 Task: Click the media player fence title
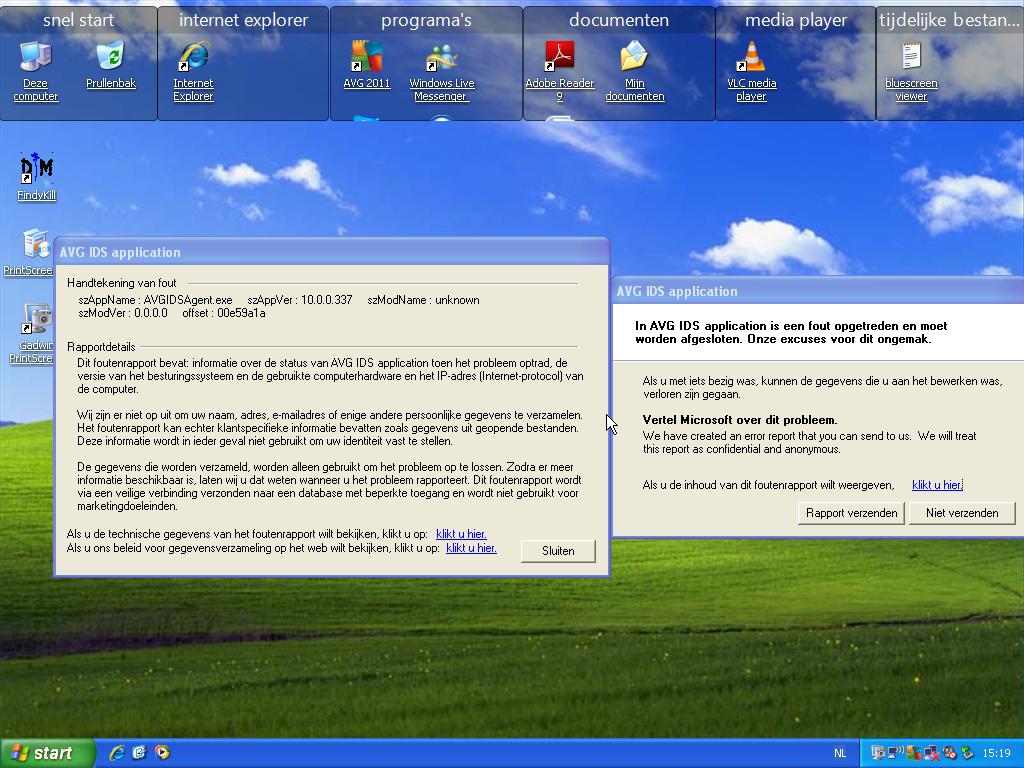pos(796,20)
